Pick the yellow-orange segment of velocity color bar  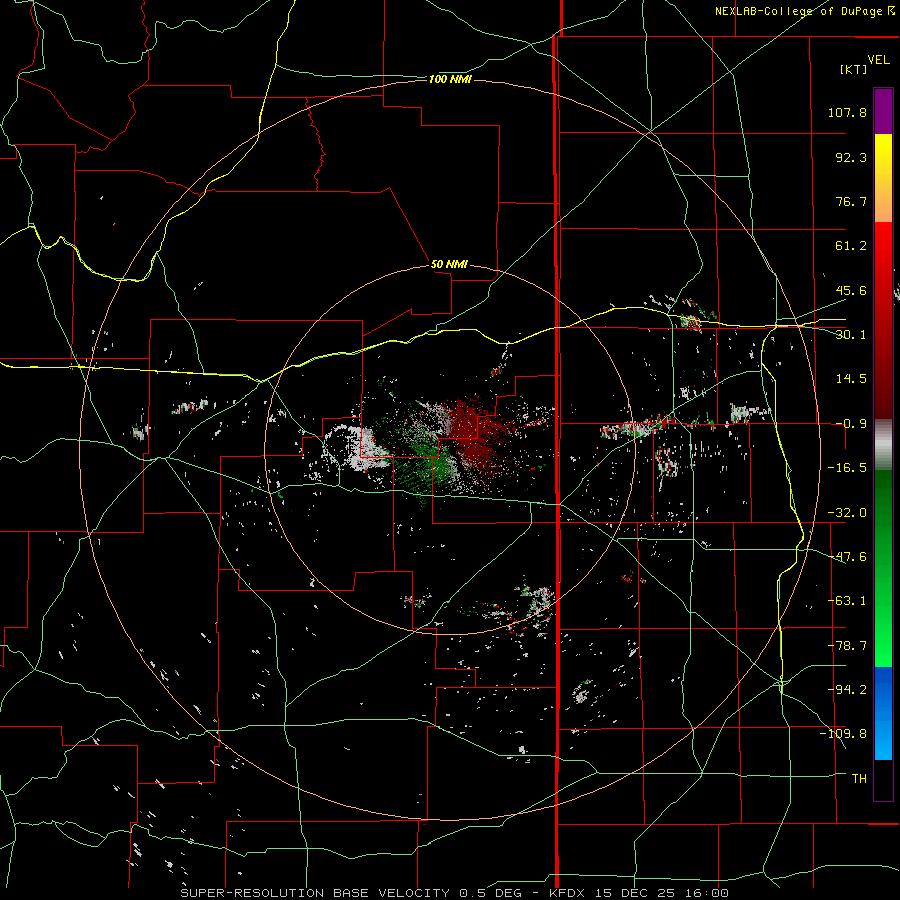pyautogui.click(x=883, y=178)
